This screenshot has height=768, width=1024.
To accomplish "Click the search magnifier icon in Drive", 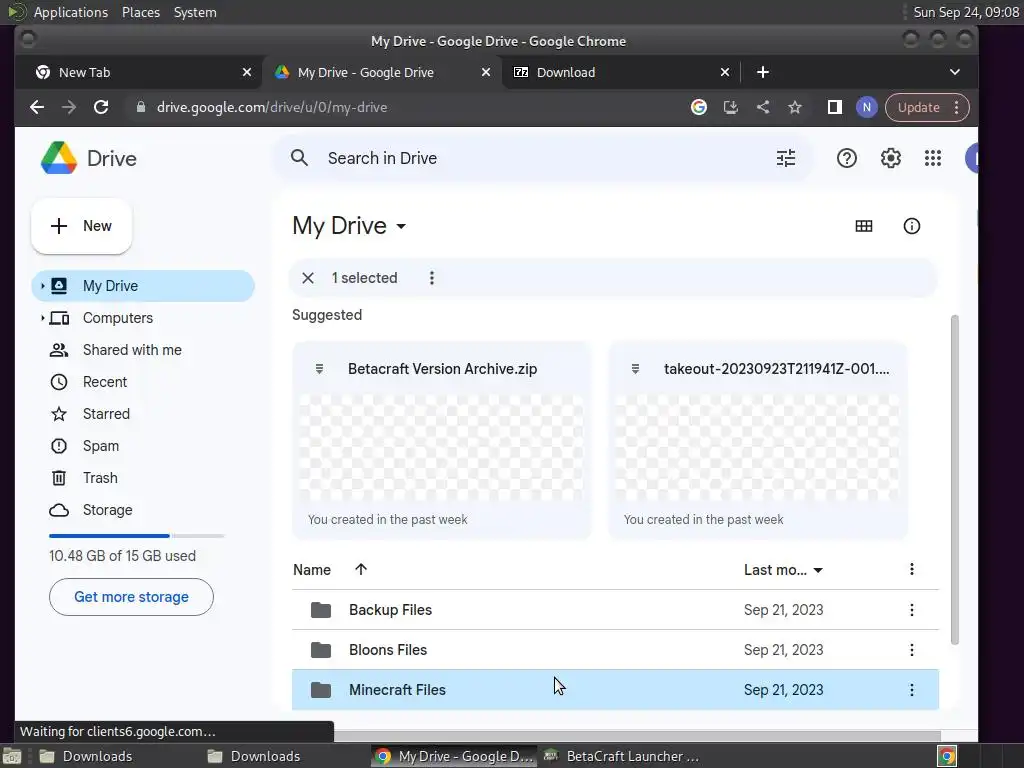I will (299, 158).
